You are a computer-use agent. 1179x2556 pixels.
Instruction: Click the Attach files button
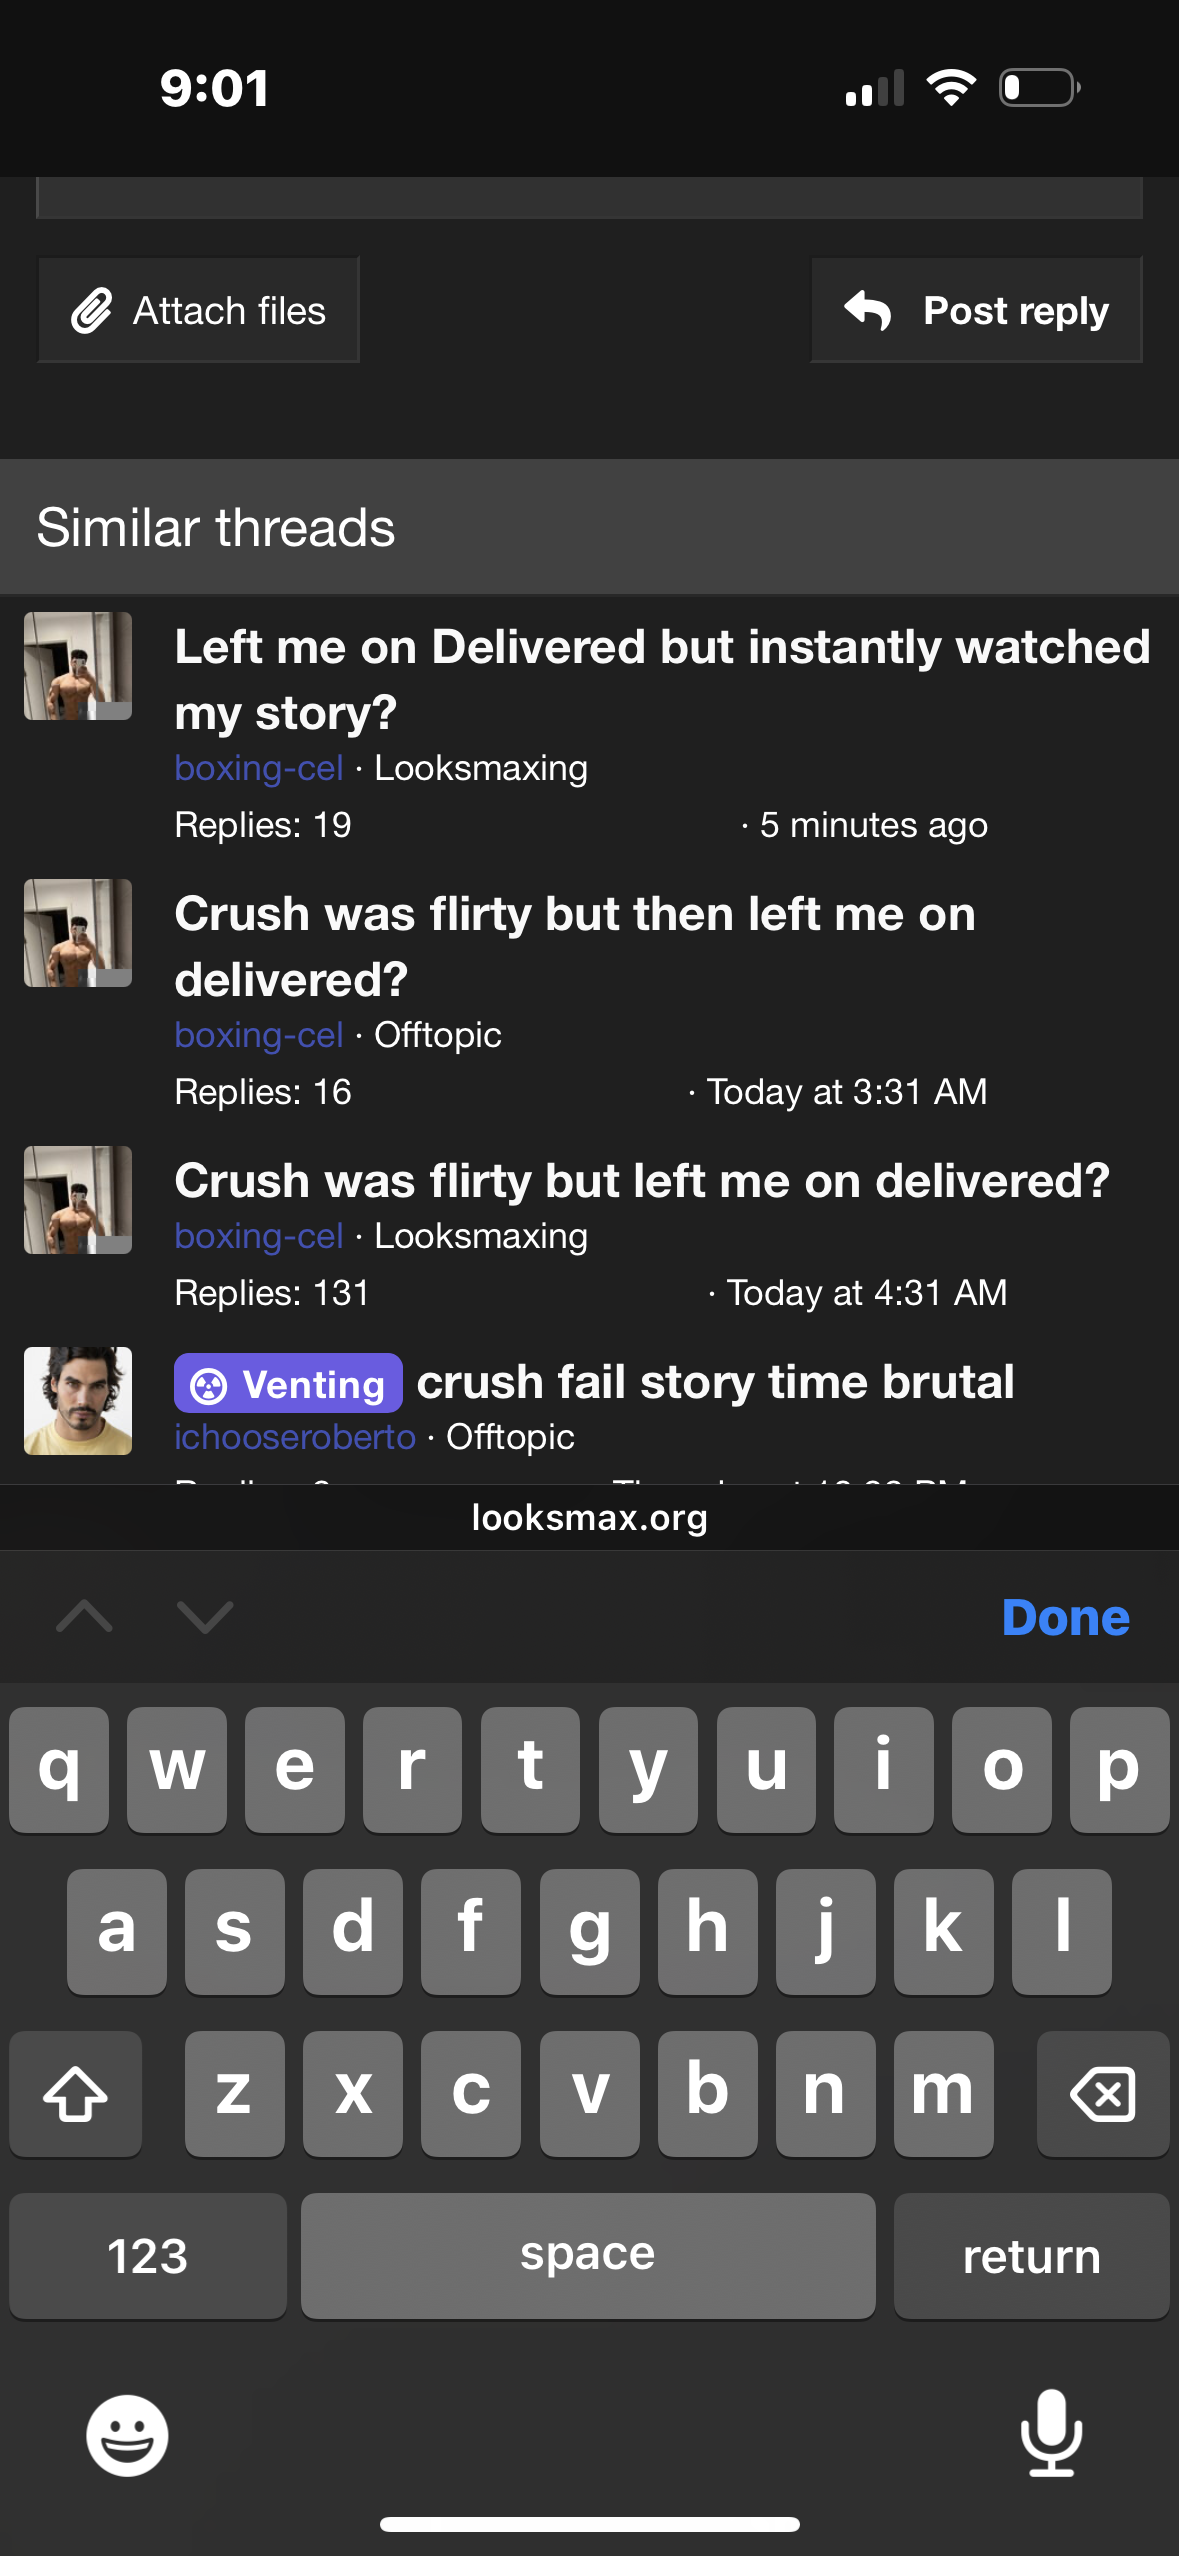tap(199, 311)
